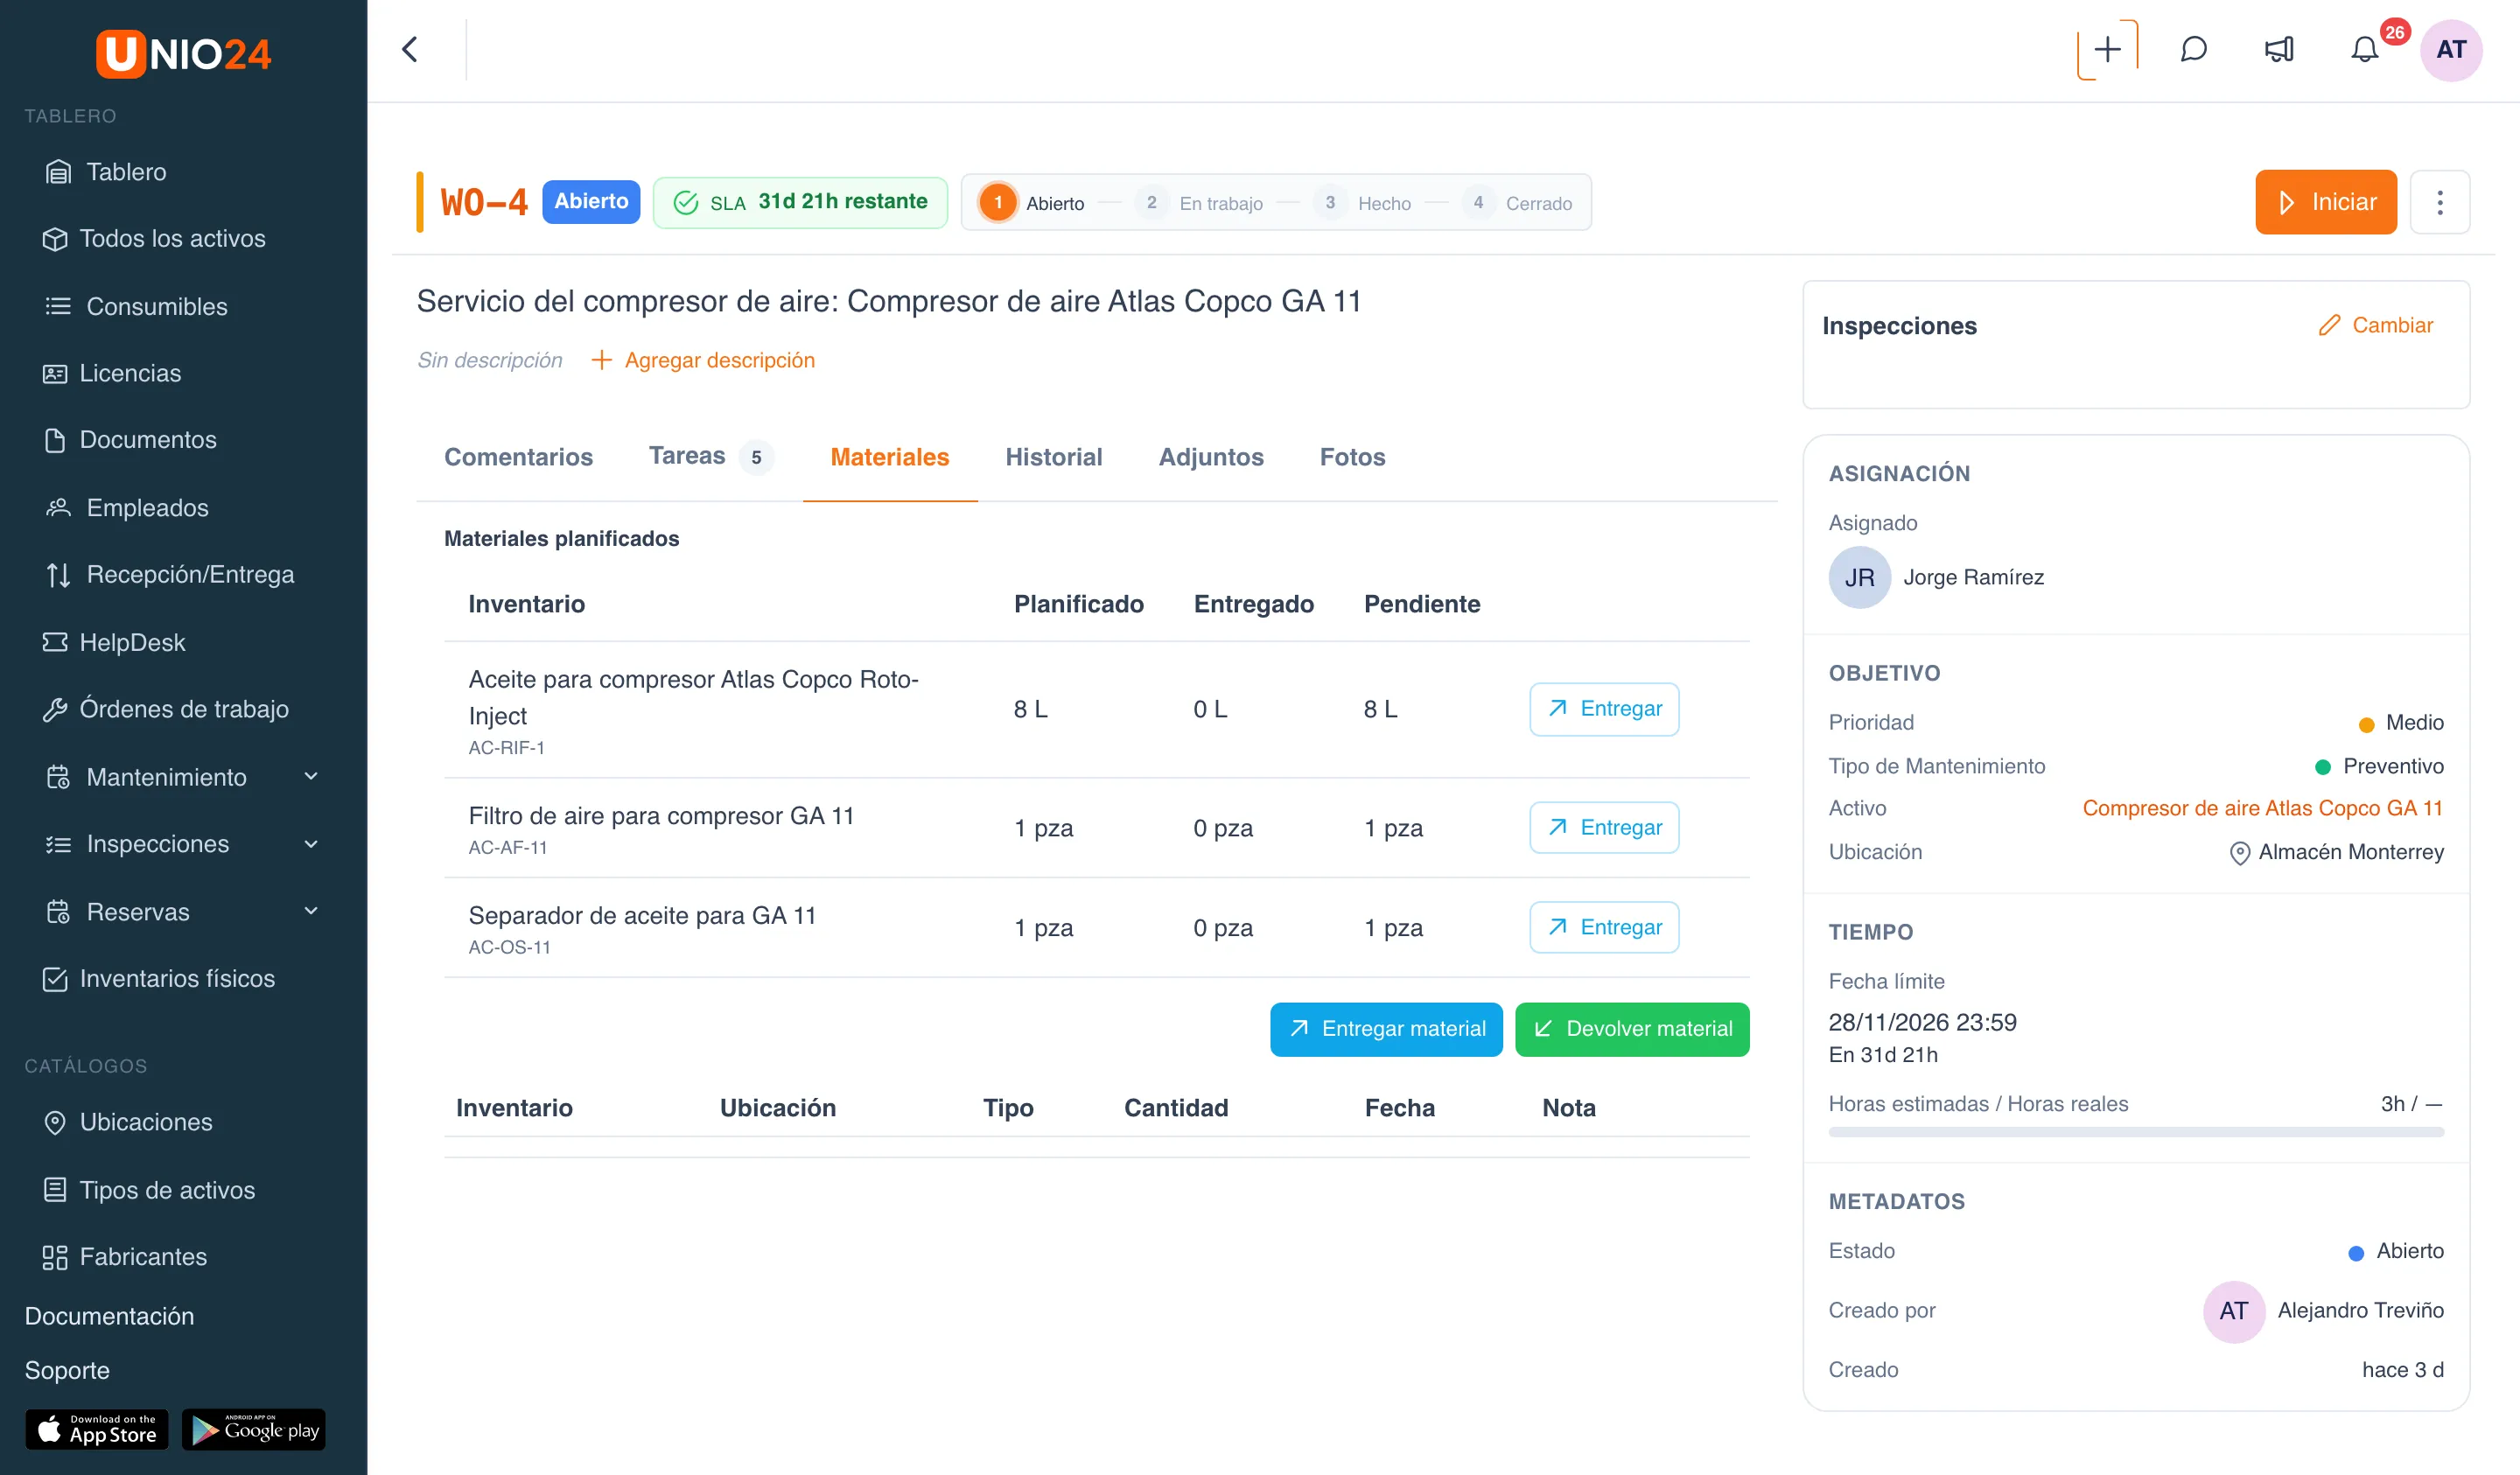
Task: Click the UNIO24 logo
Action: tap(183, 53)
